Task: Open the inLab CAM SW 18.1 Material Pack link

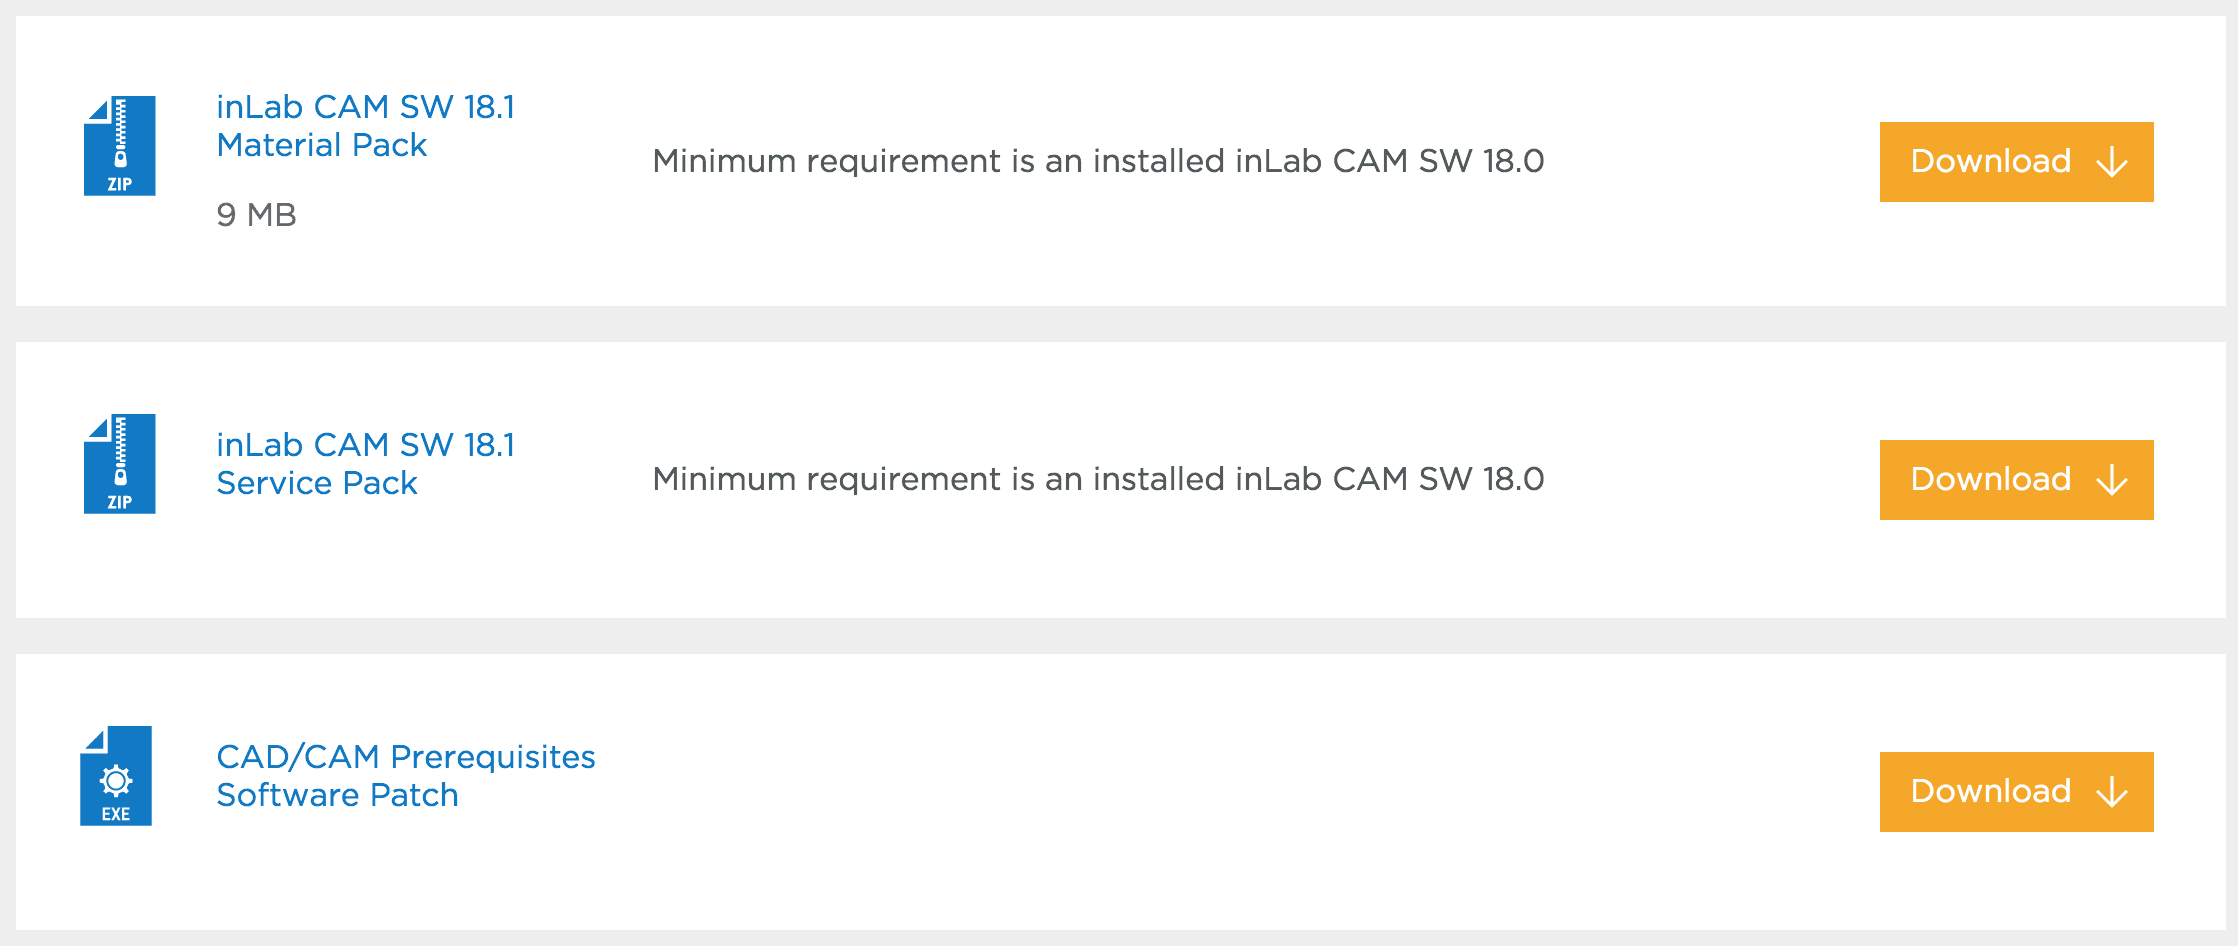Action: click(x=365, y=107)
